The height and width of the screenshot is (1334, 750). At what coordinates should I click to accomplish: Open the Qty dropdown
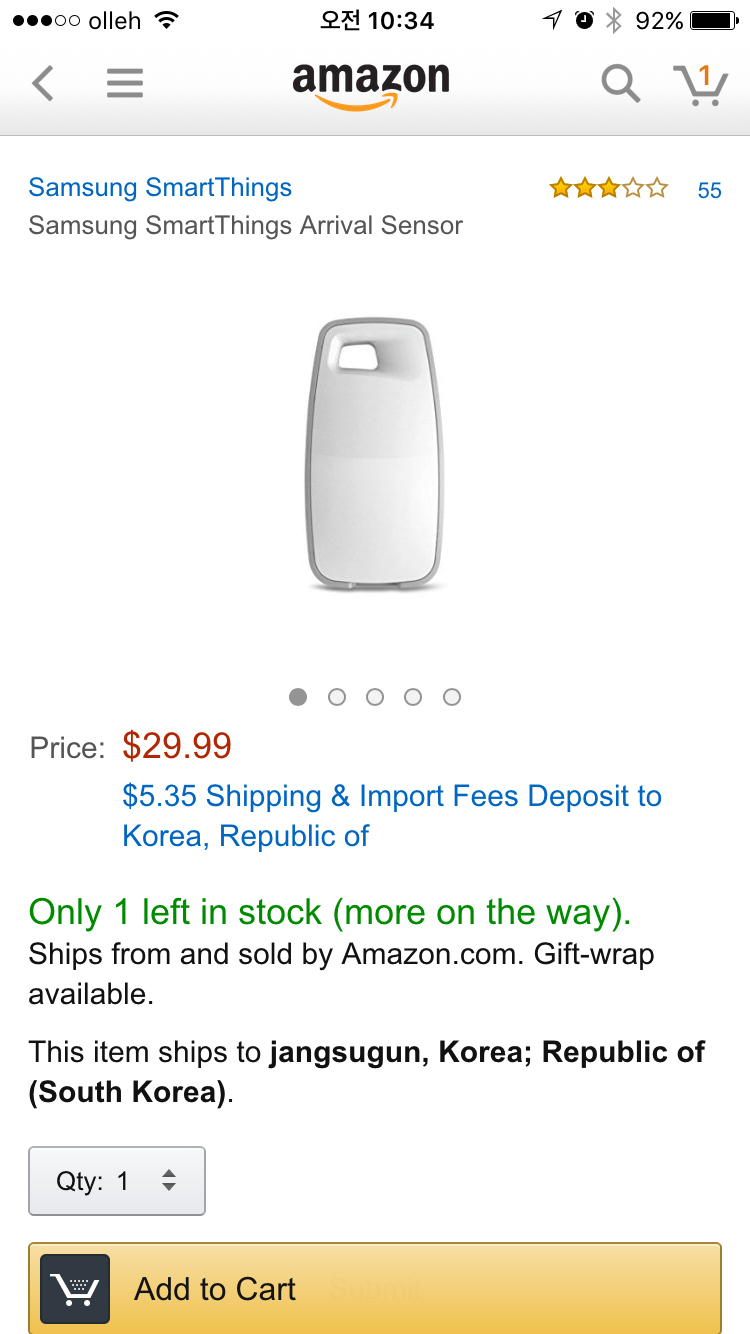[117, 1181]
